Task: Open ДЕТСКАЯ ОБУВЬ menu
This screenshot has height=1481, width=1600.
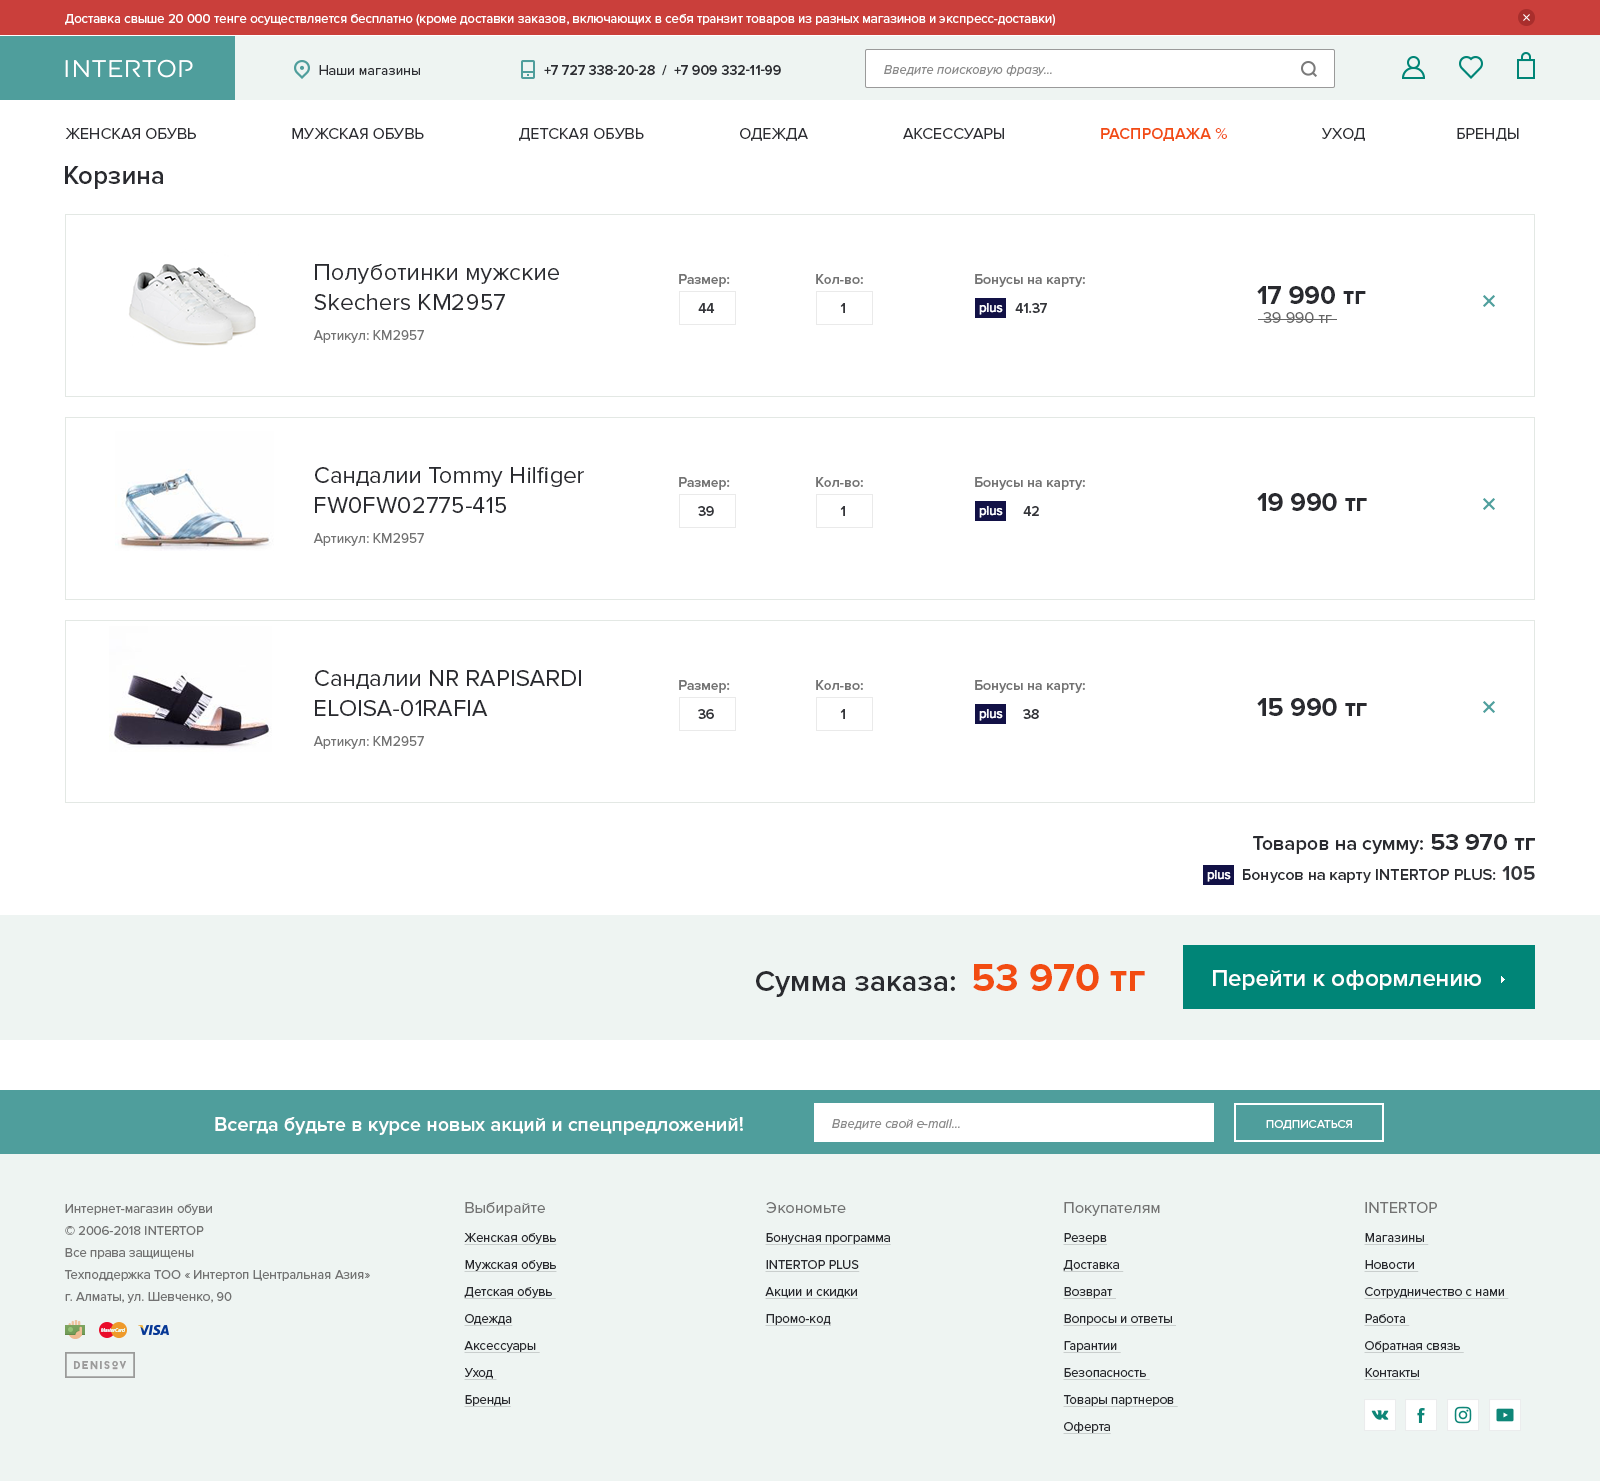Action: point(581,134)
